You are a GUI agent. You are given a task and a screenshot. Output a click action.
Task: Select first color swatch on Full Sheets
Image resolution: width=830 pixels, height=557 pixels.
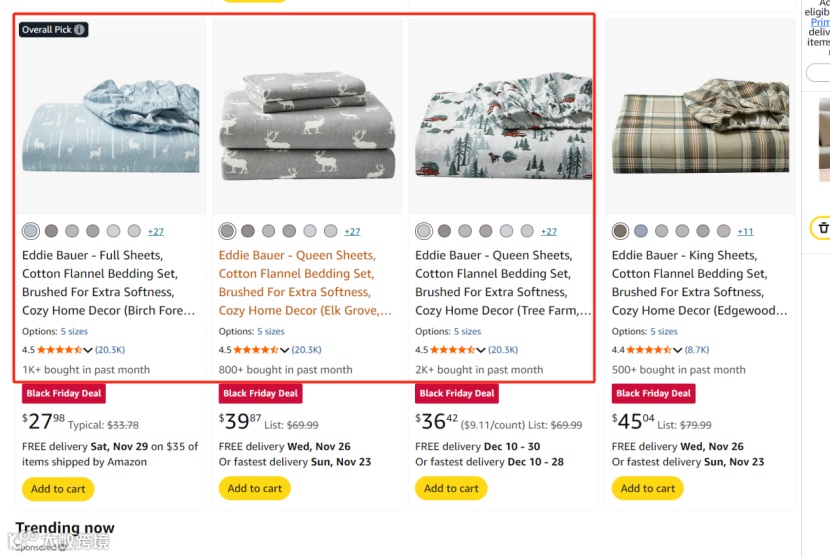click(x=31, y=231)
